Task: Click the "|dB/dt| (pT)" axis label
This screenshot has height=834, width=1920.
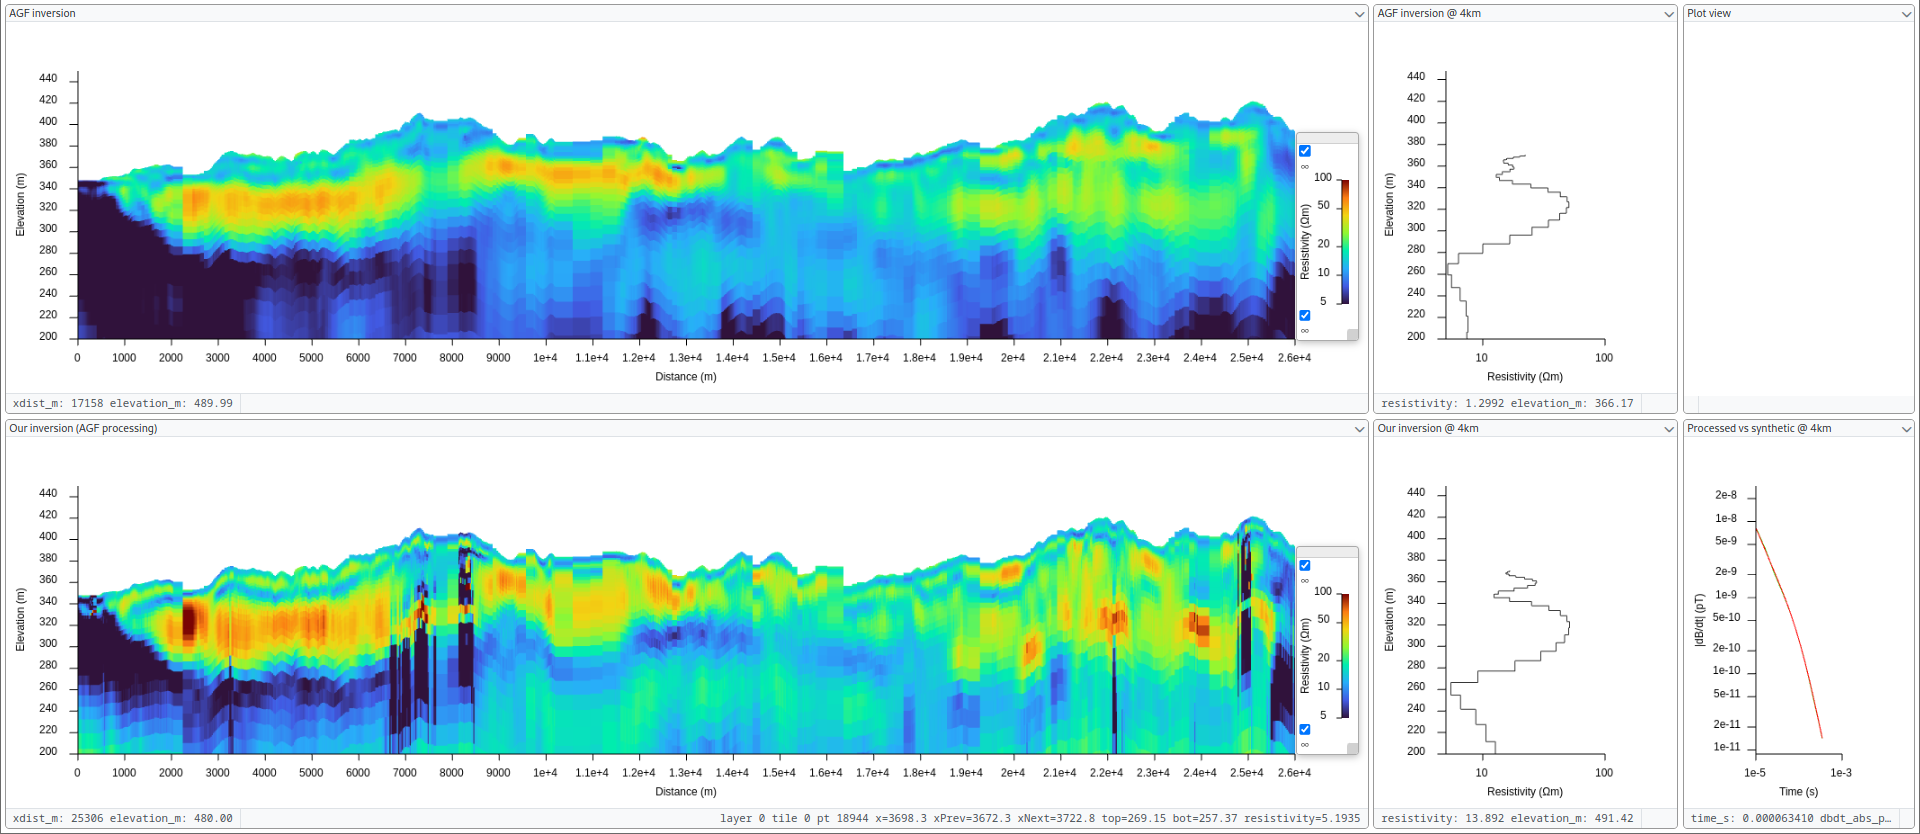Action: (1699, 620)
